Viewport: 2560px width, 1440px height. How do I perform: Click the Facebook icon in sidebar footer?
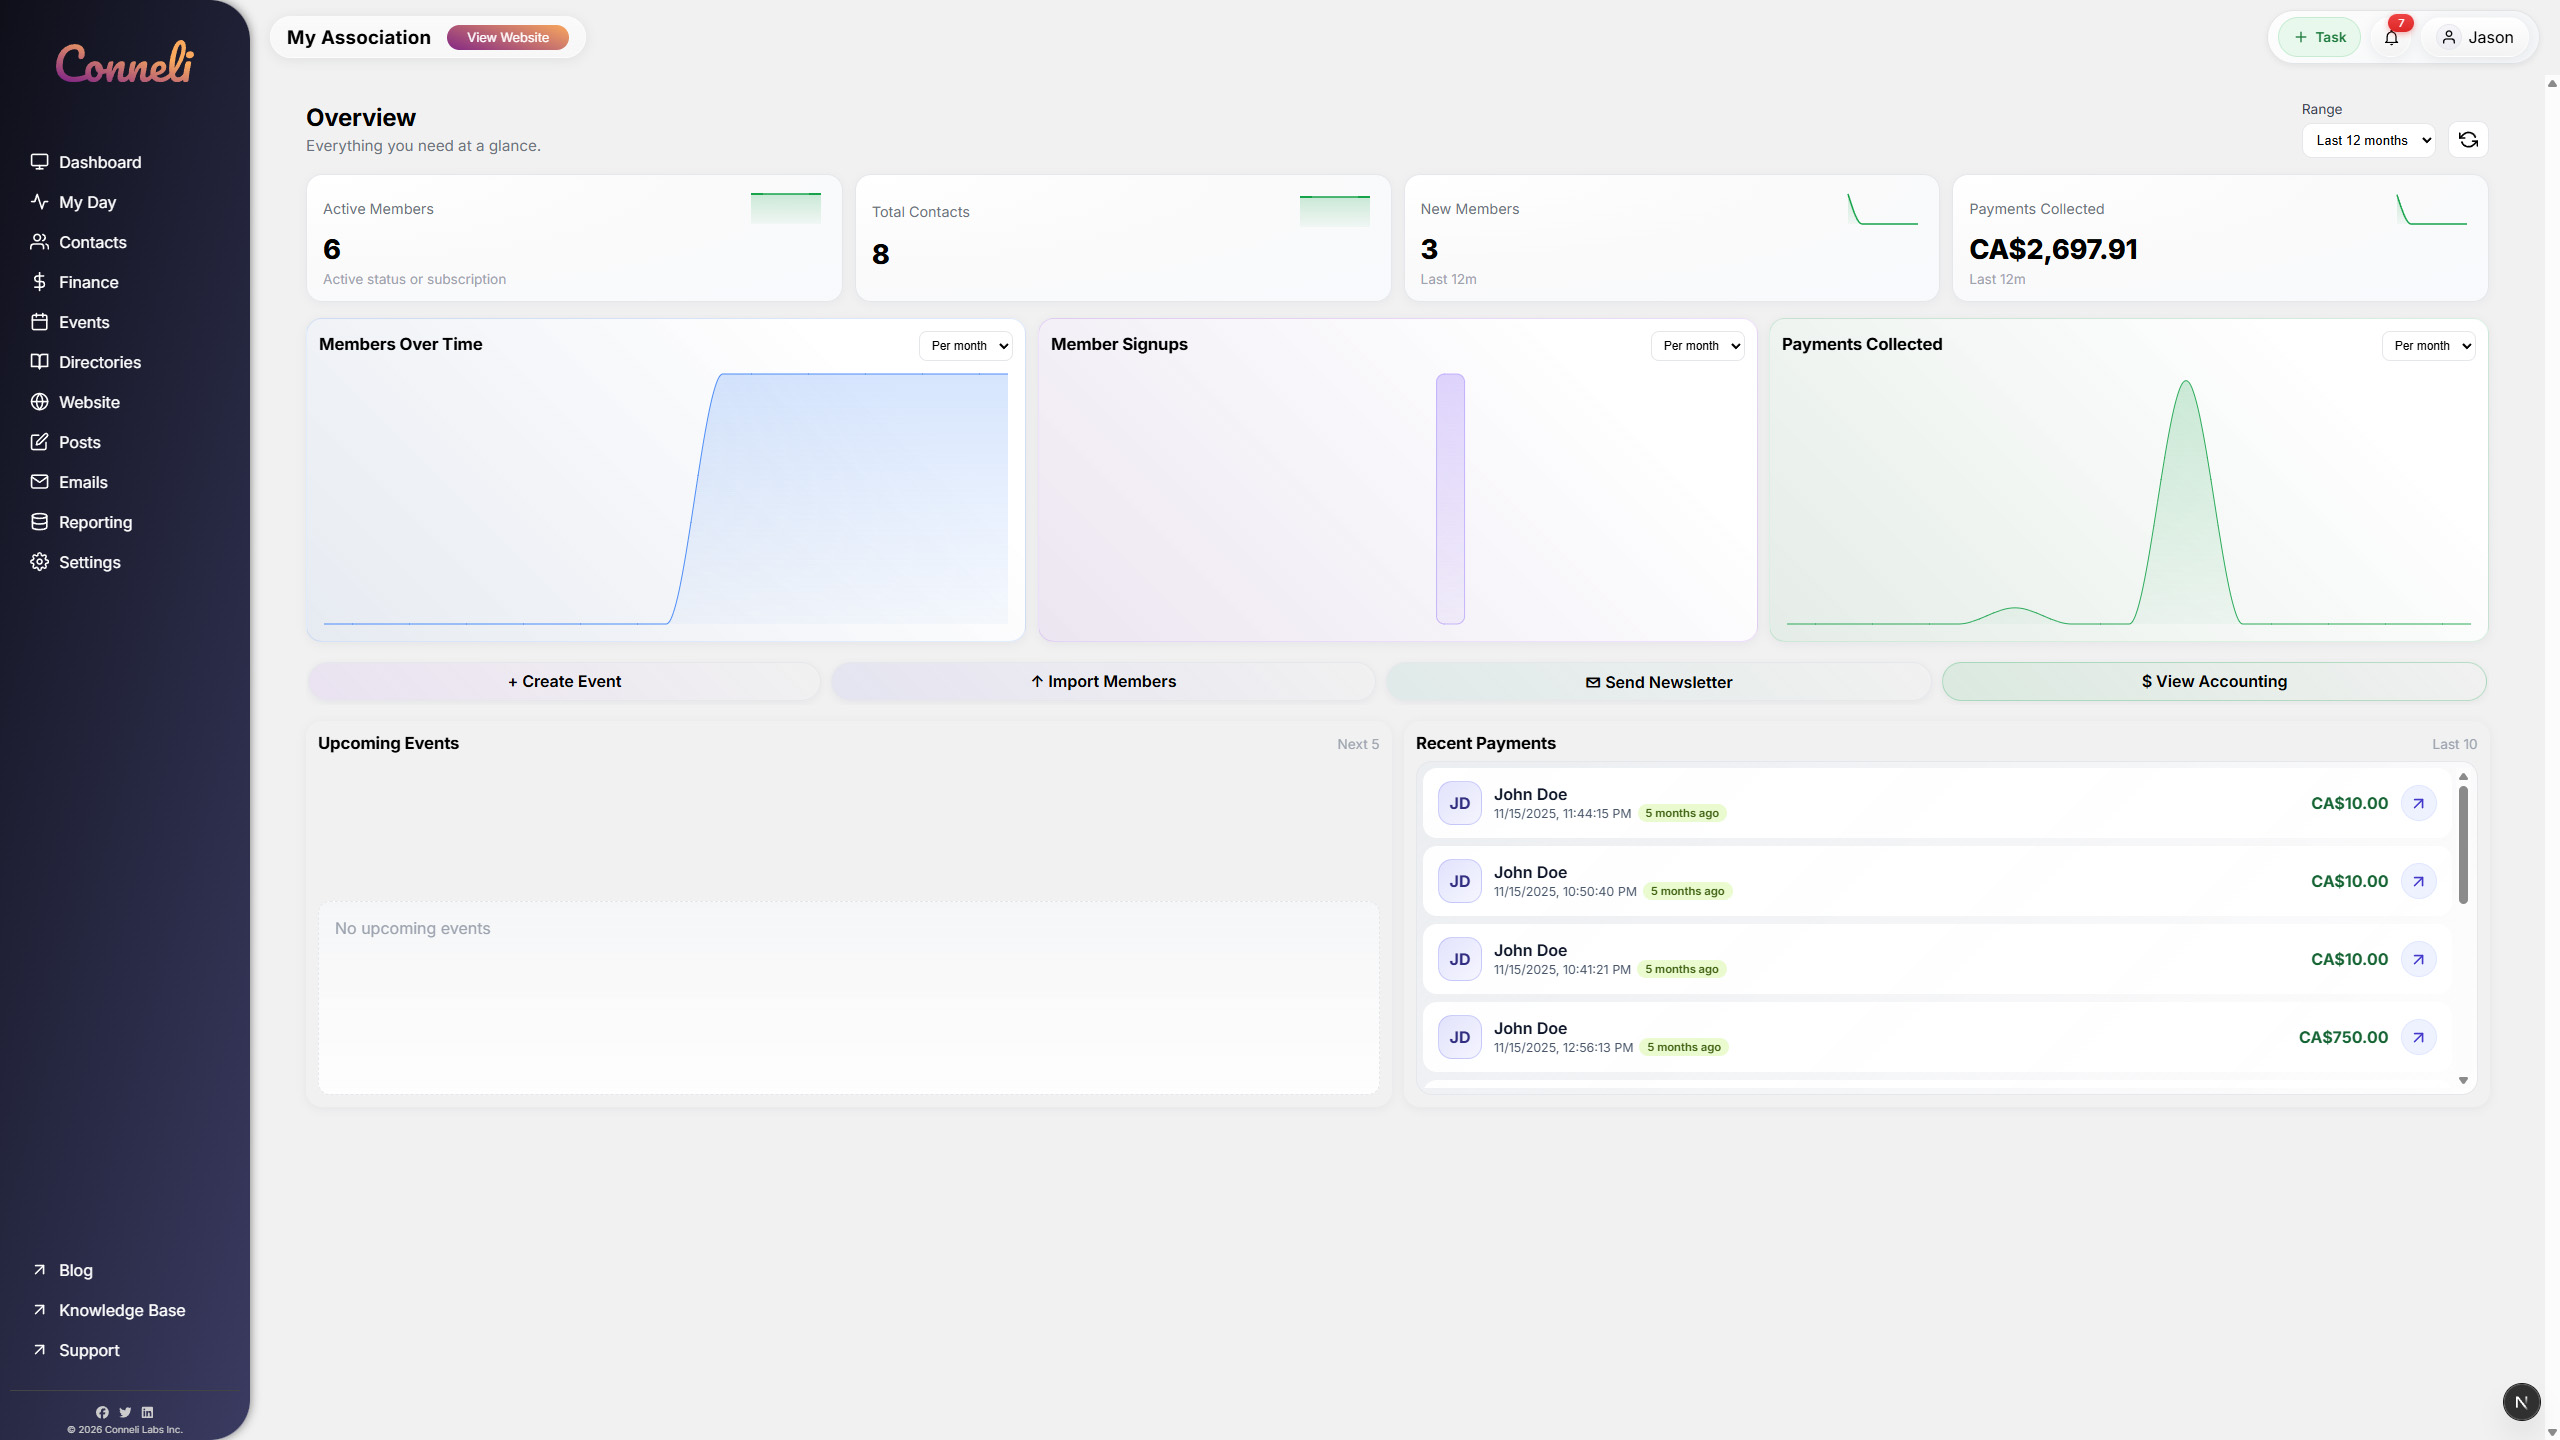coord(103,1412)
